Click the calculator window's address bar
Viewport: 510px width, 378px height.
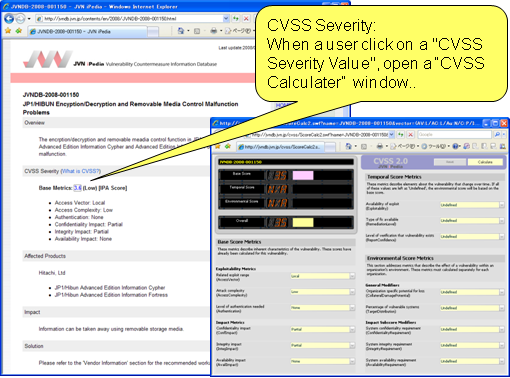pyautogui.click(x=319, y=135)
